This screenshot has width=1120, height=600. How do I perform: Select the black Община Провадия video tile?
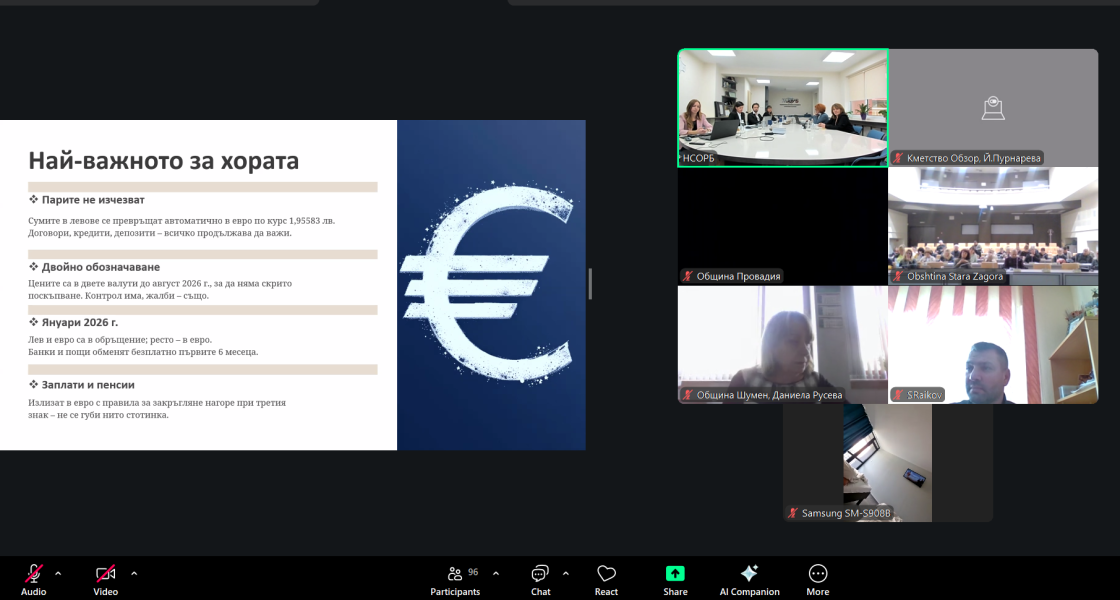point(783,226)
